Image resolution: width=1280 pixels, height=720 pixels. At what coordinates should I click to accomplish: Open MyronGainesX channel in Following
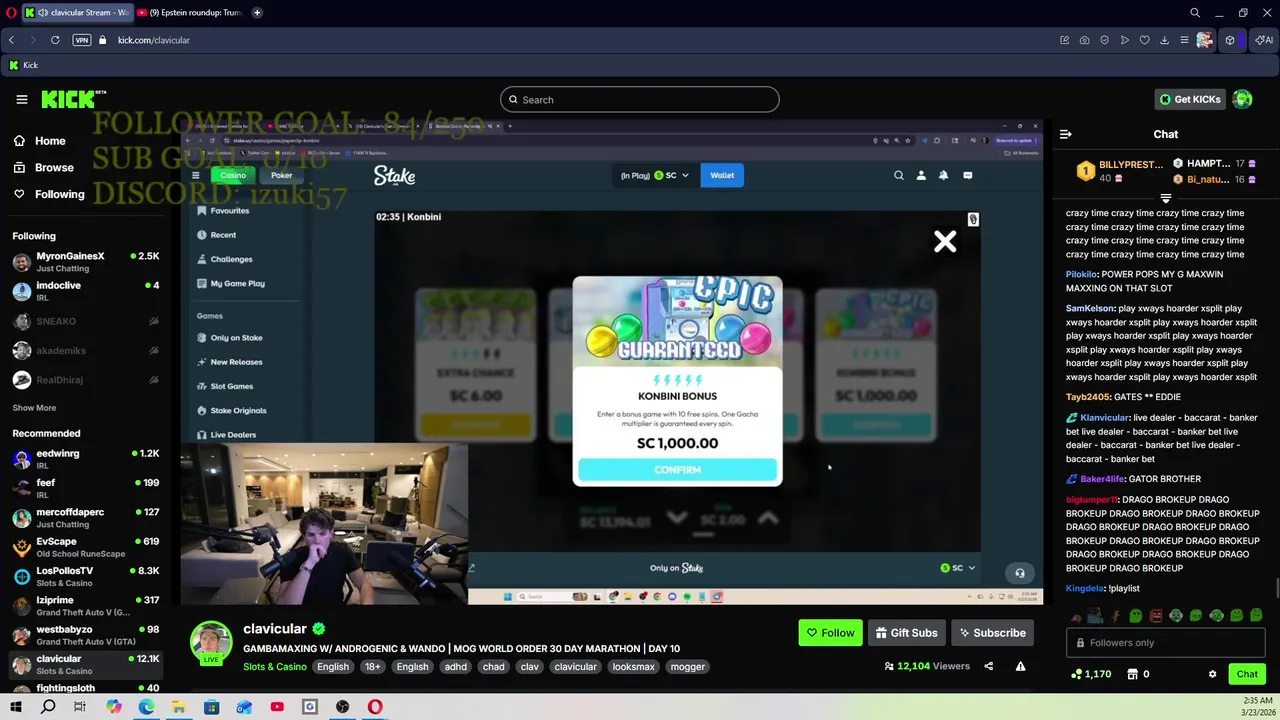click(x=86, y=262)
